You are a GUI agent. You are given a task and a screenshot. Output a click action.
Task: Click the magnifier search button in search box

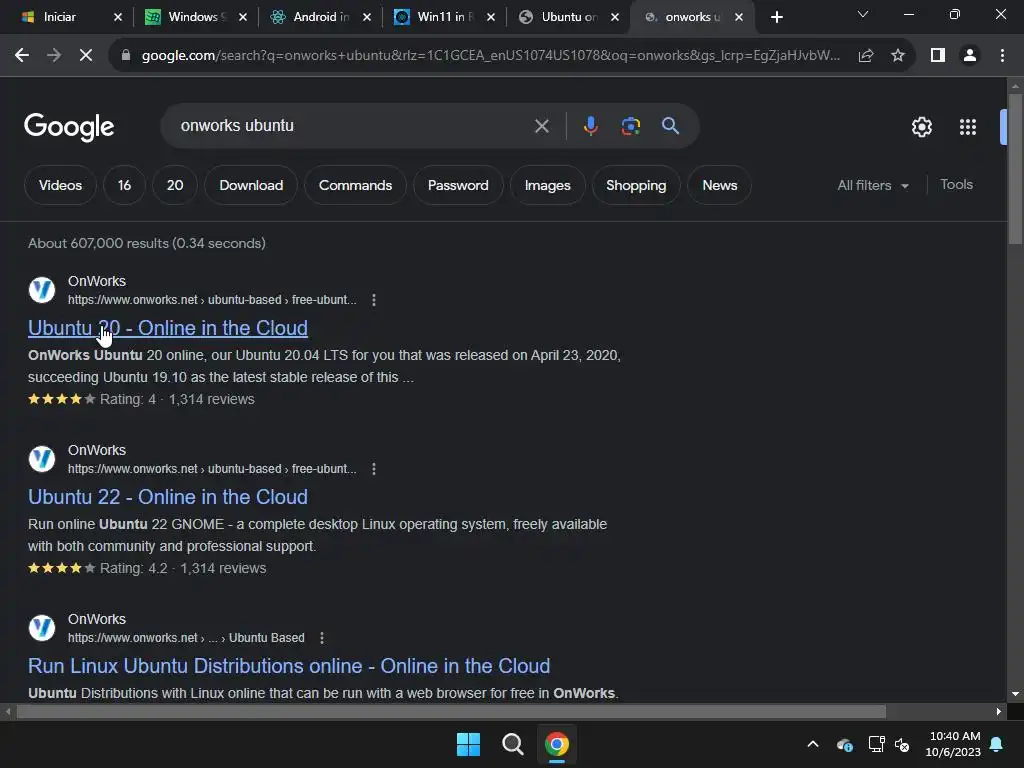click(x=671, y=125)
